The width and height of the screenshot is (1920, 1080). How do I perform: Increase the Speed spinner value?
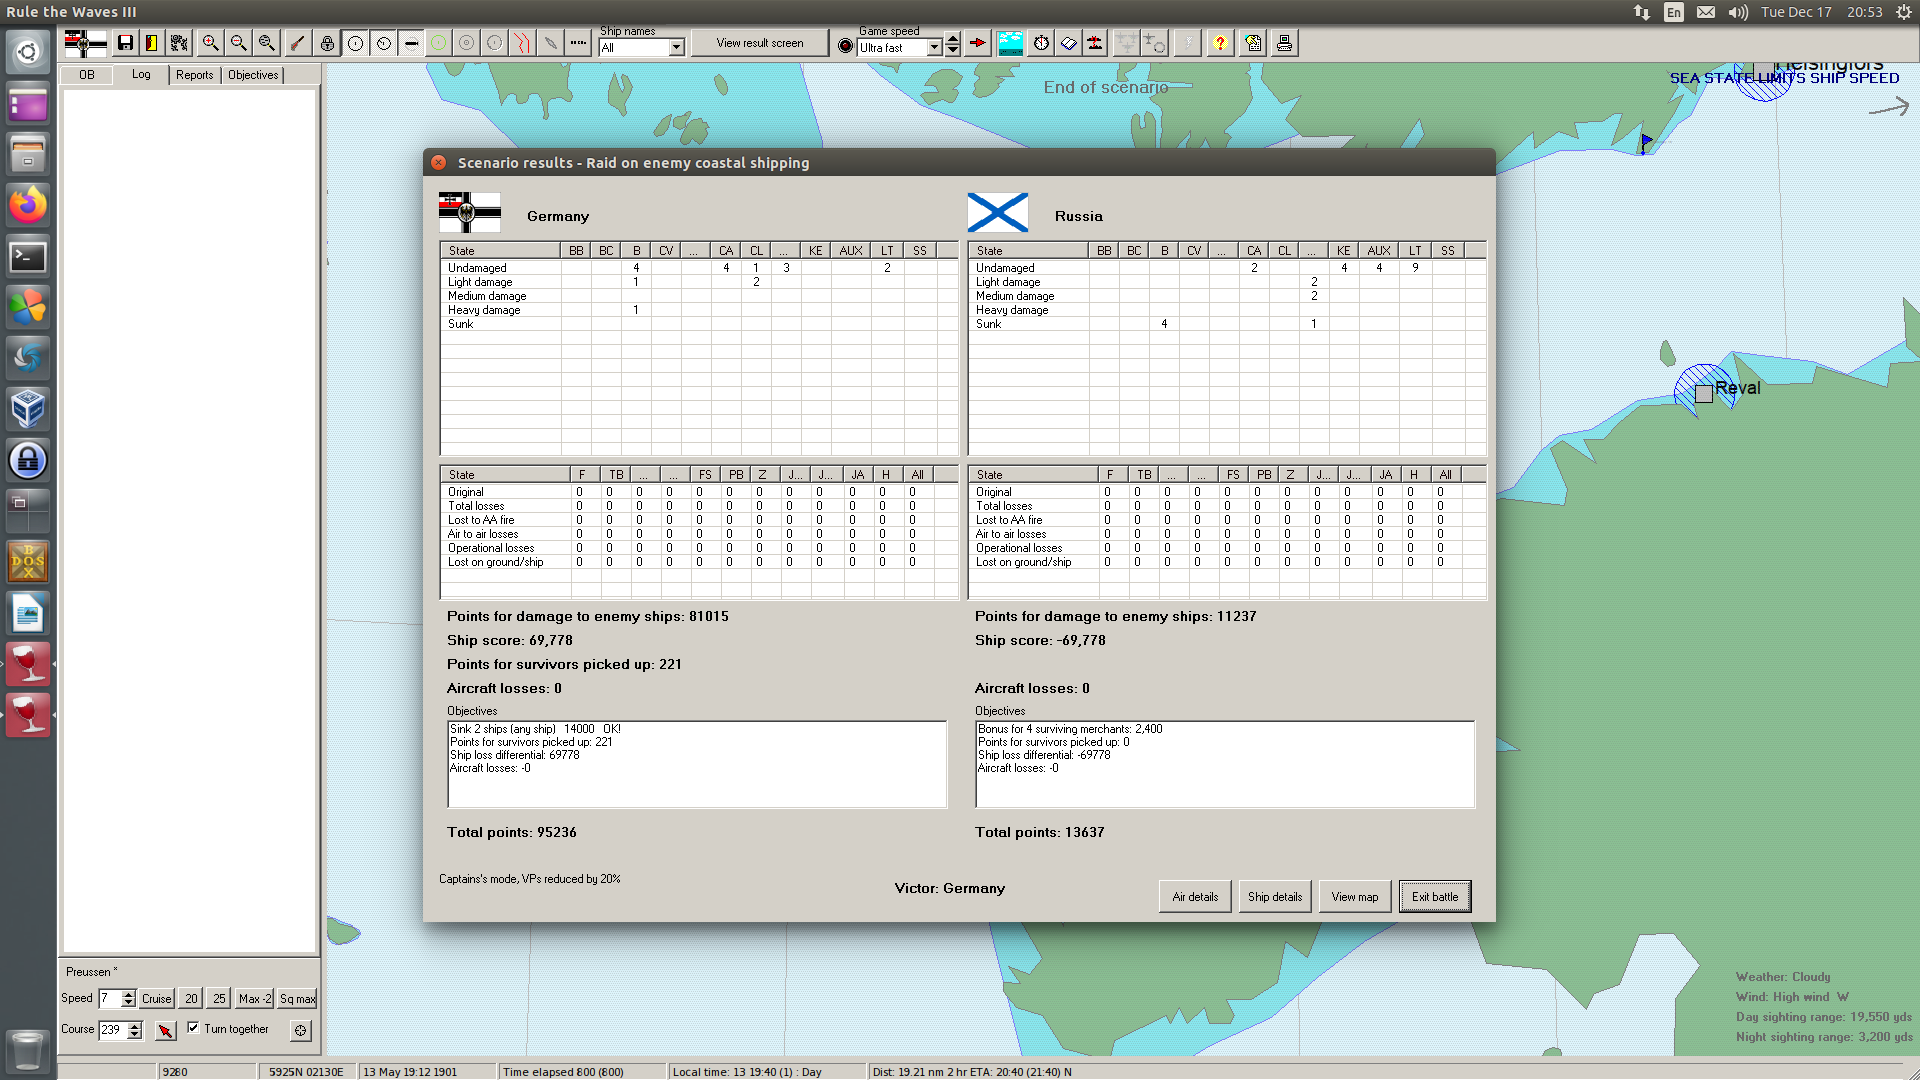click(128, 994)
